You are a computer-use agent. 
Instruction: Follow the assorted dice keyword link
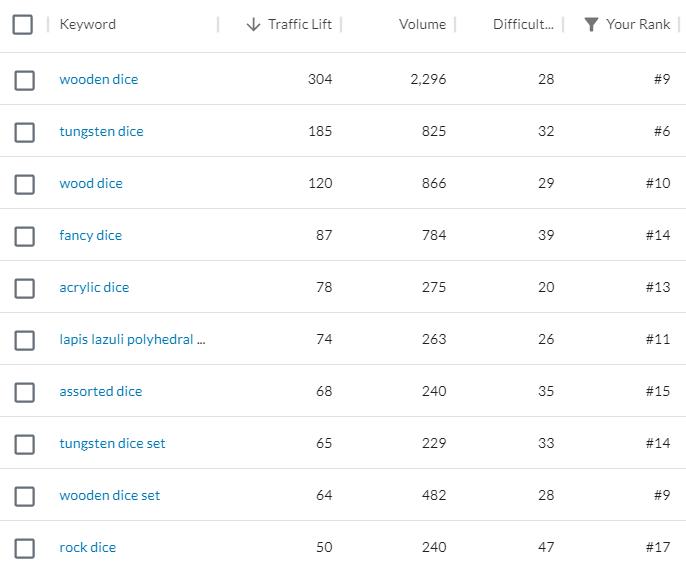[101, 391]
